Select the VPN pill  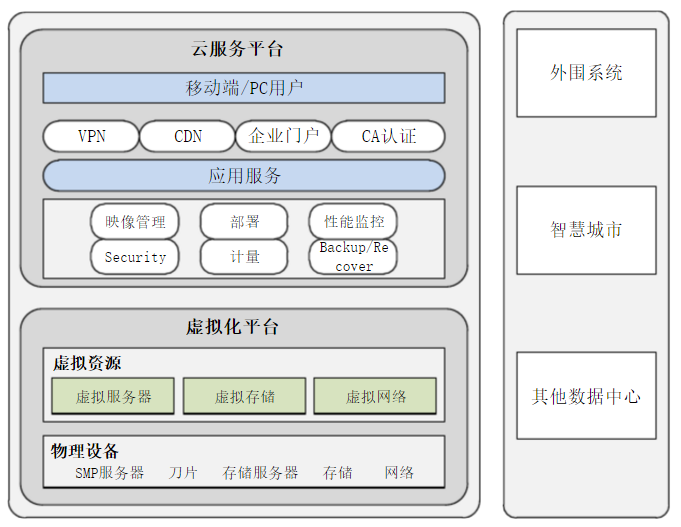tap(91, 136)
